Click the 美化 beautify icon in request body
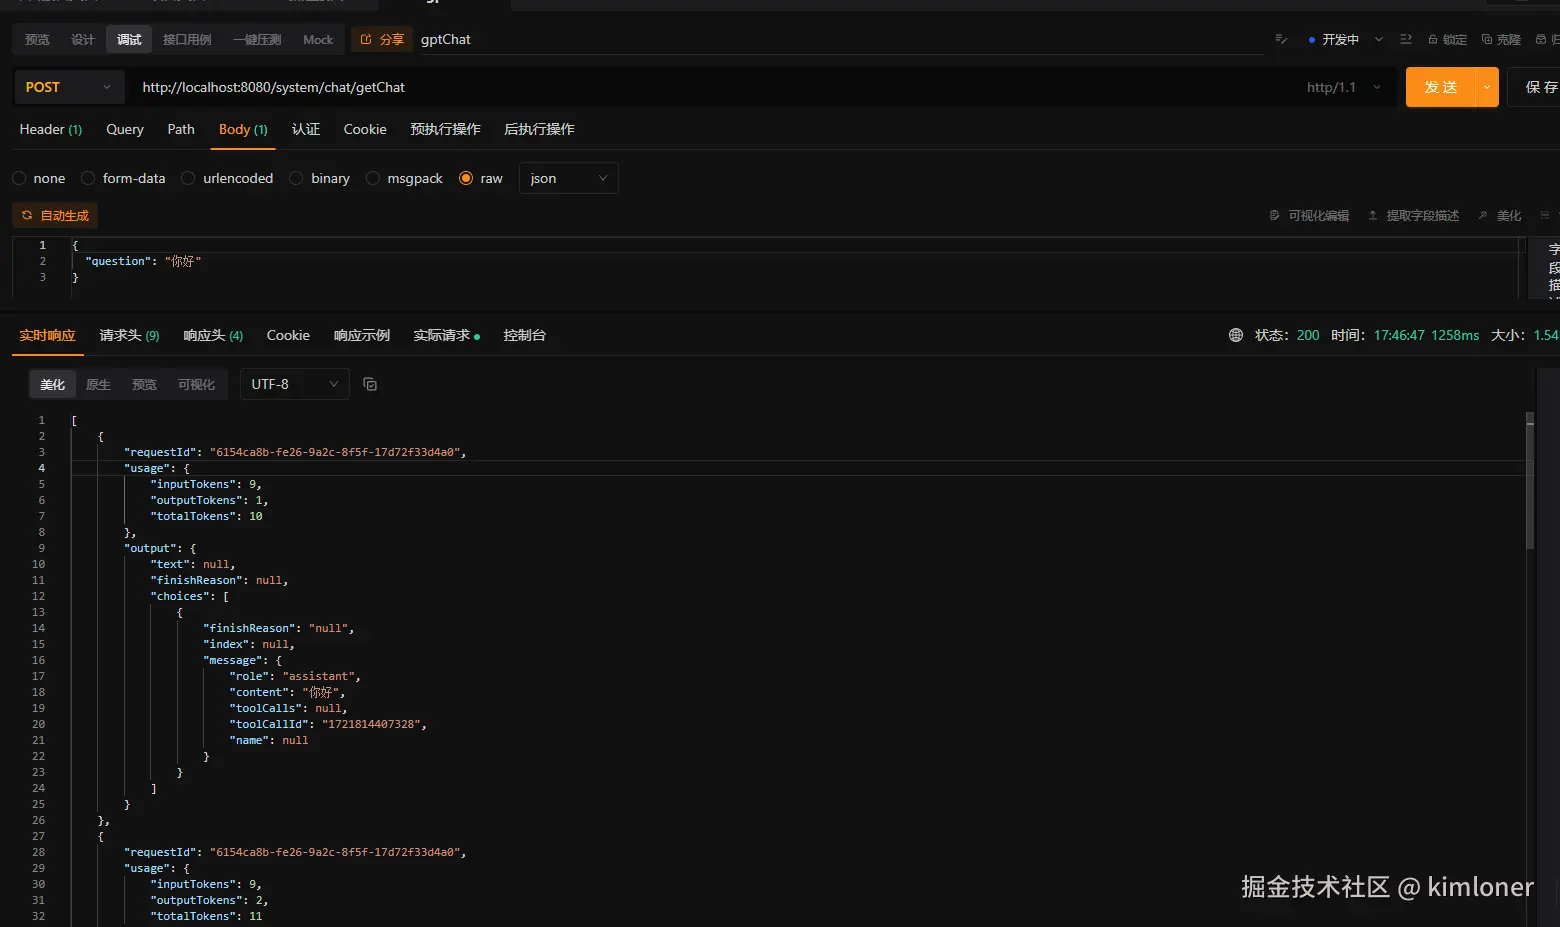Image resolution: width=1560 pixels, height=927 pixels. [1483, 215]
